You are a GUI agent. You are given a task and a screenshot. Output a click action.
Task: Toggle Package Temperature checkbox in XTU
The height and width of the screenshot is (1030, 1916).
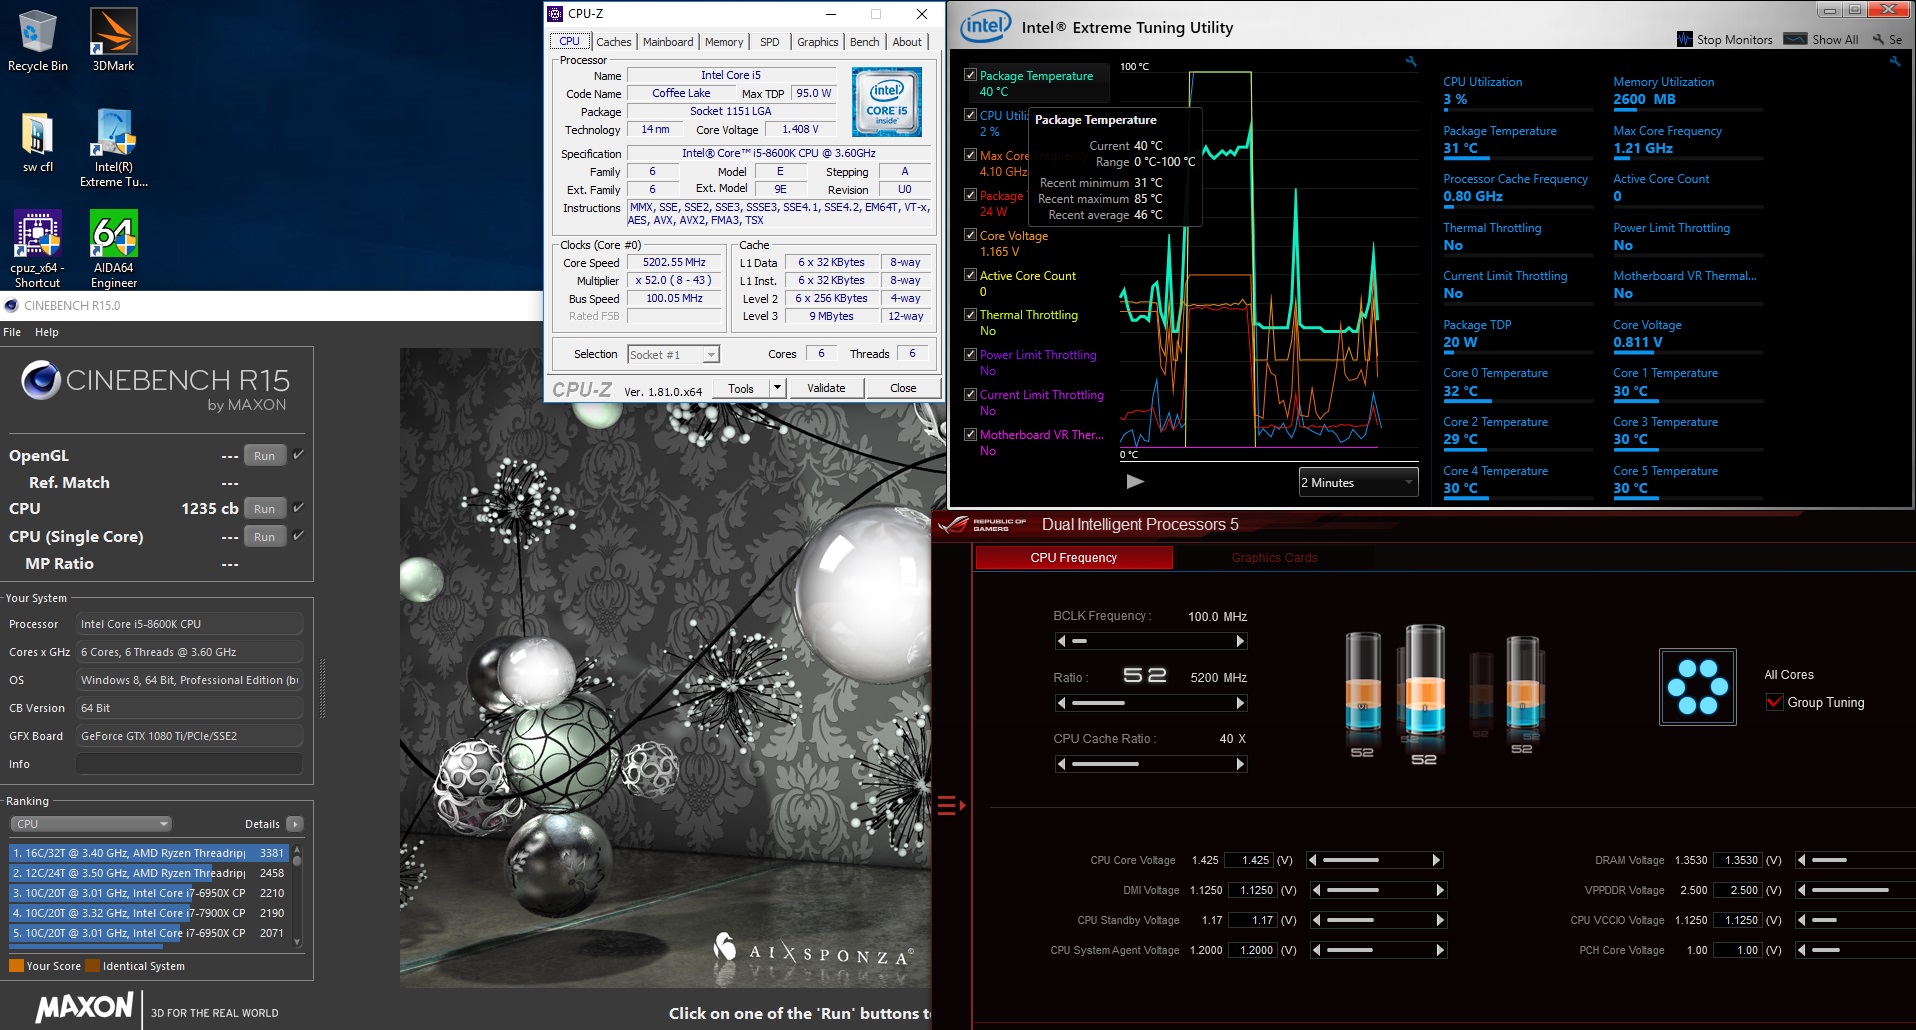(970, 75)
